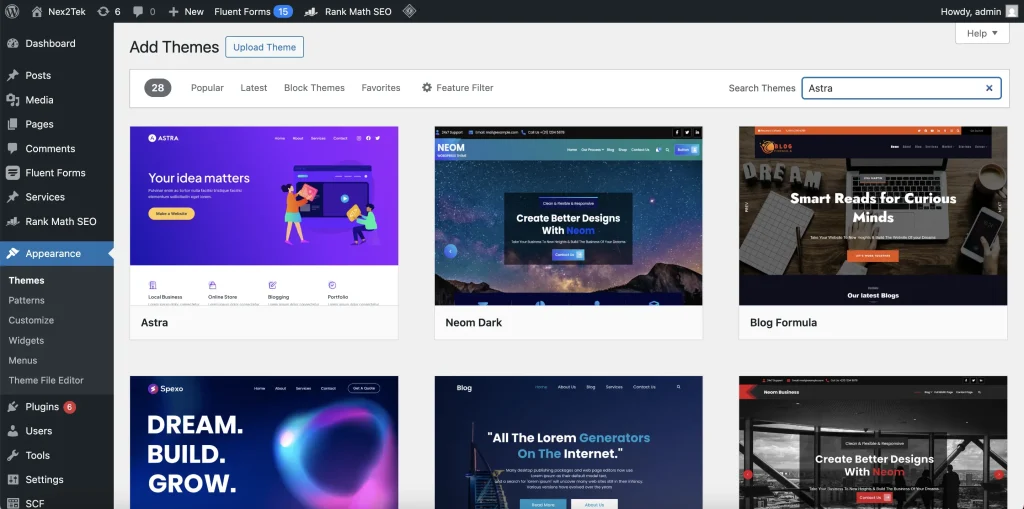This screenshot has height=509, width=1024.
Task: Click the Pages icon in sidebar
Action: pyautogui.click(x=12, y=124)
